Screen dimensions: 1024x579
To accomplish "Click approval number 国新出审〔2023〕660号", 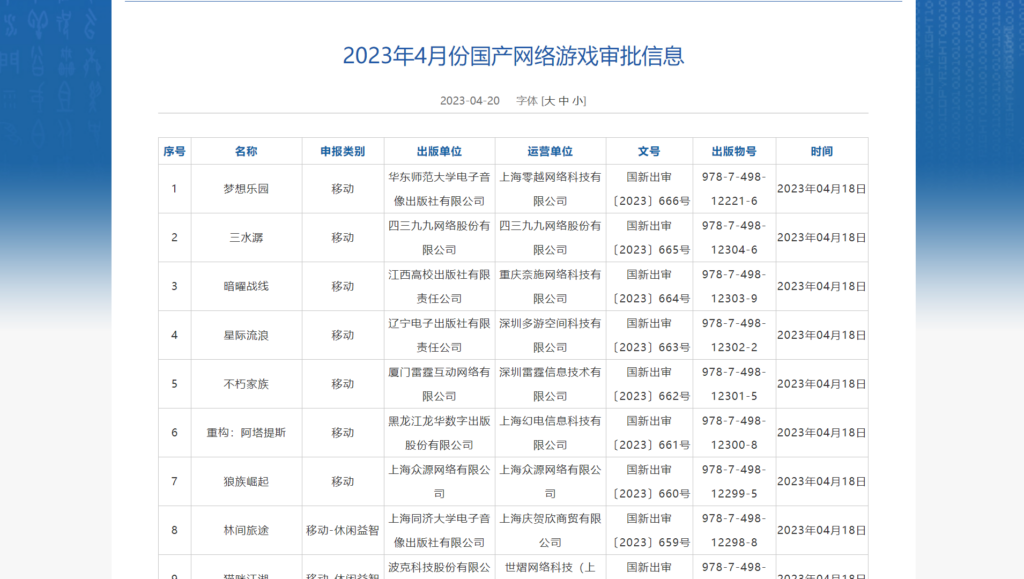I will (649, 482).
